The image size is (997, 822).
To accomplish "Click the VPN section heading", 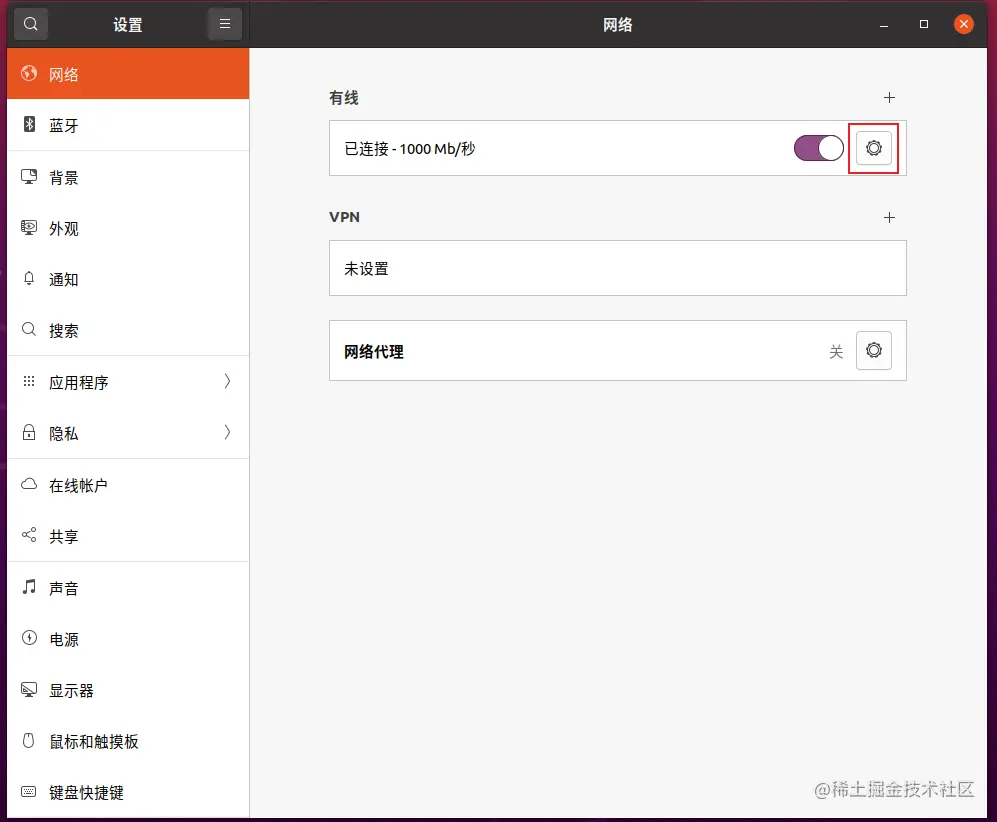I will pos(345,217).
